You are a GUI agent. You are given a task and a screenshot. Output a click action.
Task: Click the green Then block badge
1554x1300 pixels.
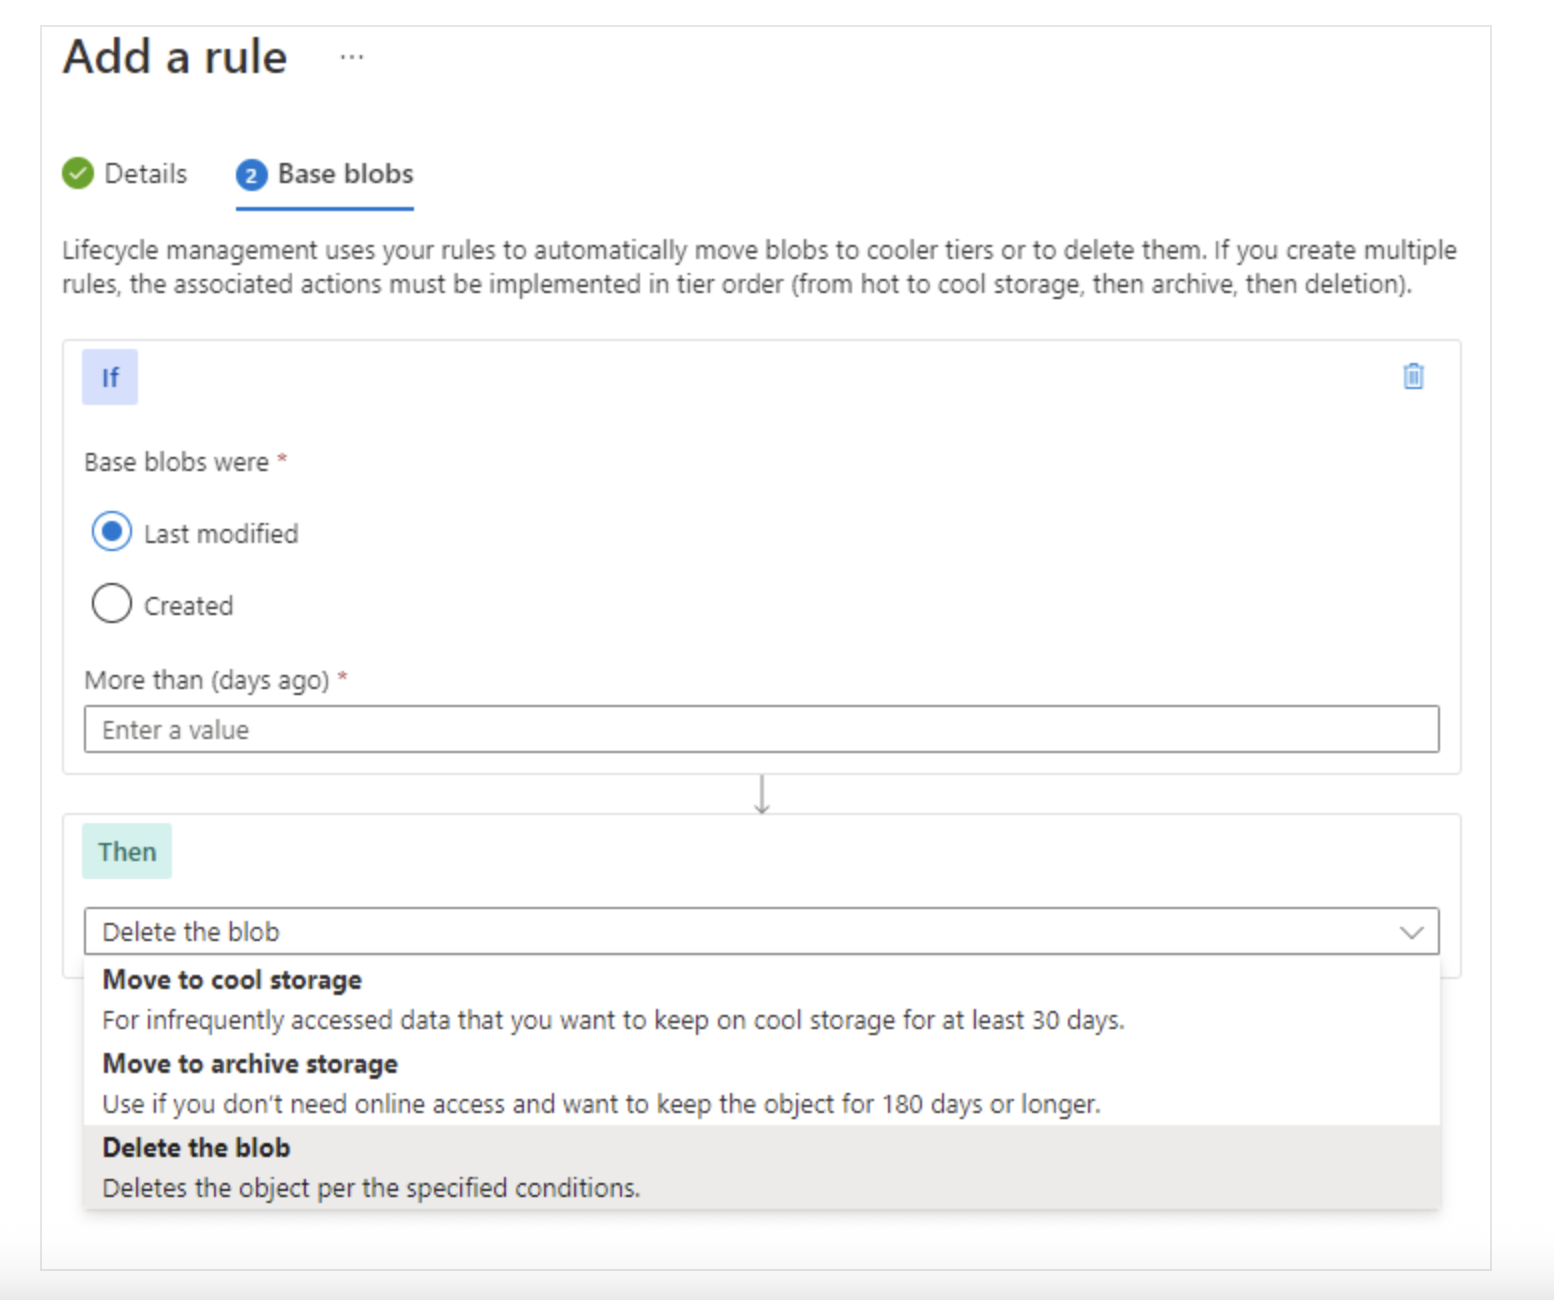point(127,852)
